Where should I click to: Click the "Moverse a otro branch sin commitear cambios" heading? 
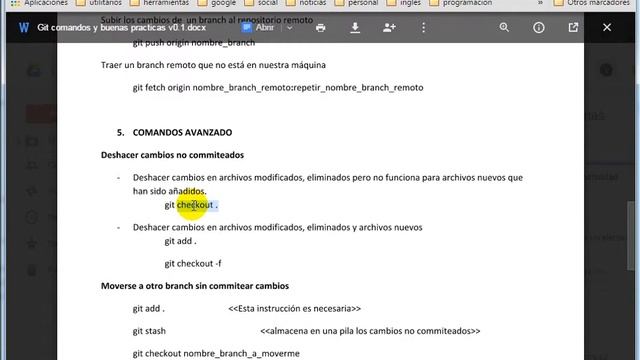195,286
